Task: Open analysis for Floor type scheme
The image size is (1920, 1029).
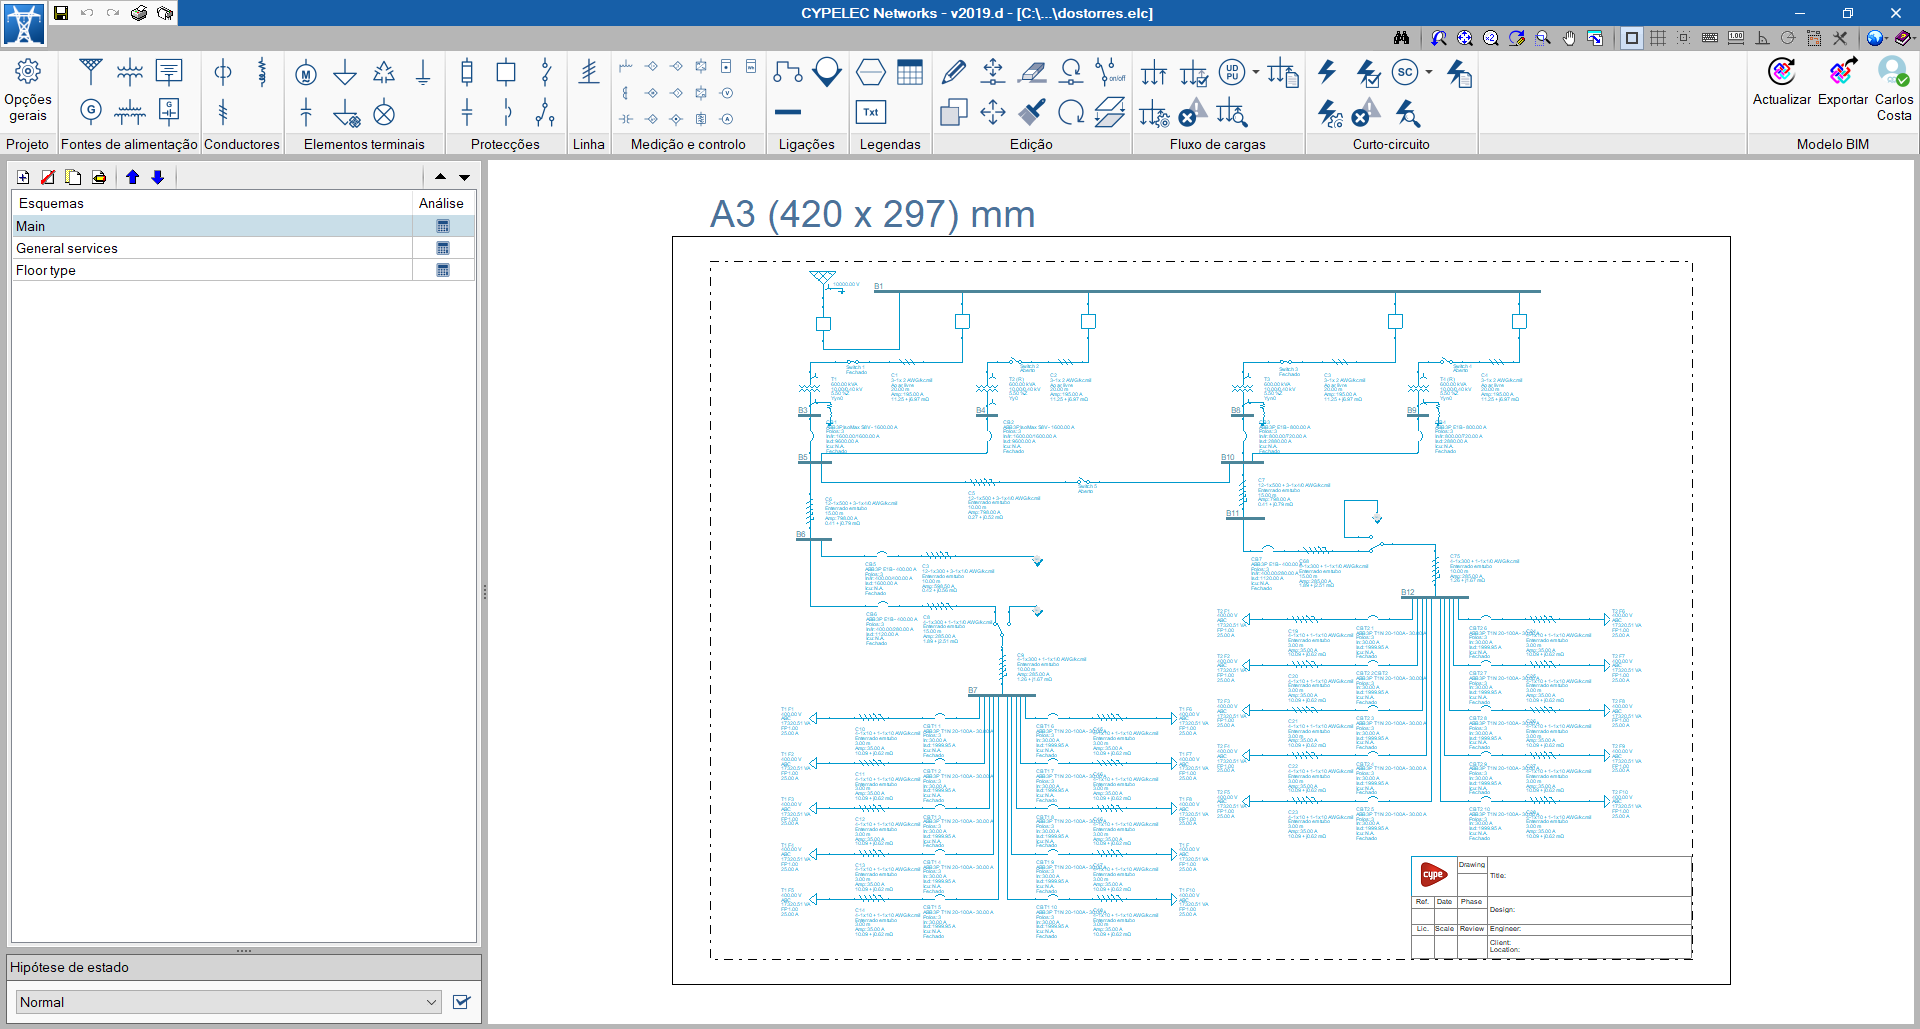Action: [x=443, y=270]
